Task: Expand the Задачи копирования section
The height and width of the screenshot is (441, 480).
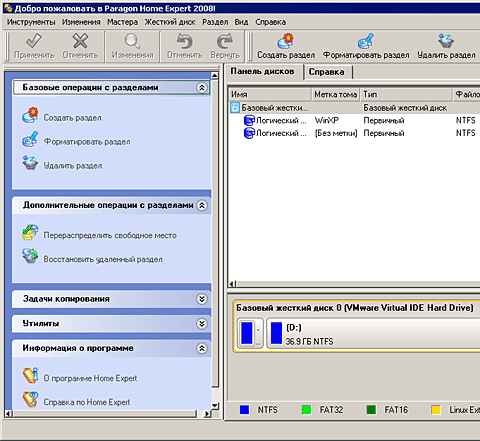Action: click(x=202, y=299)
